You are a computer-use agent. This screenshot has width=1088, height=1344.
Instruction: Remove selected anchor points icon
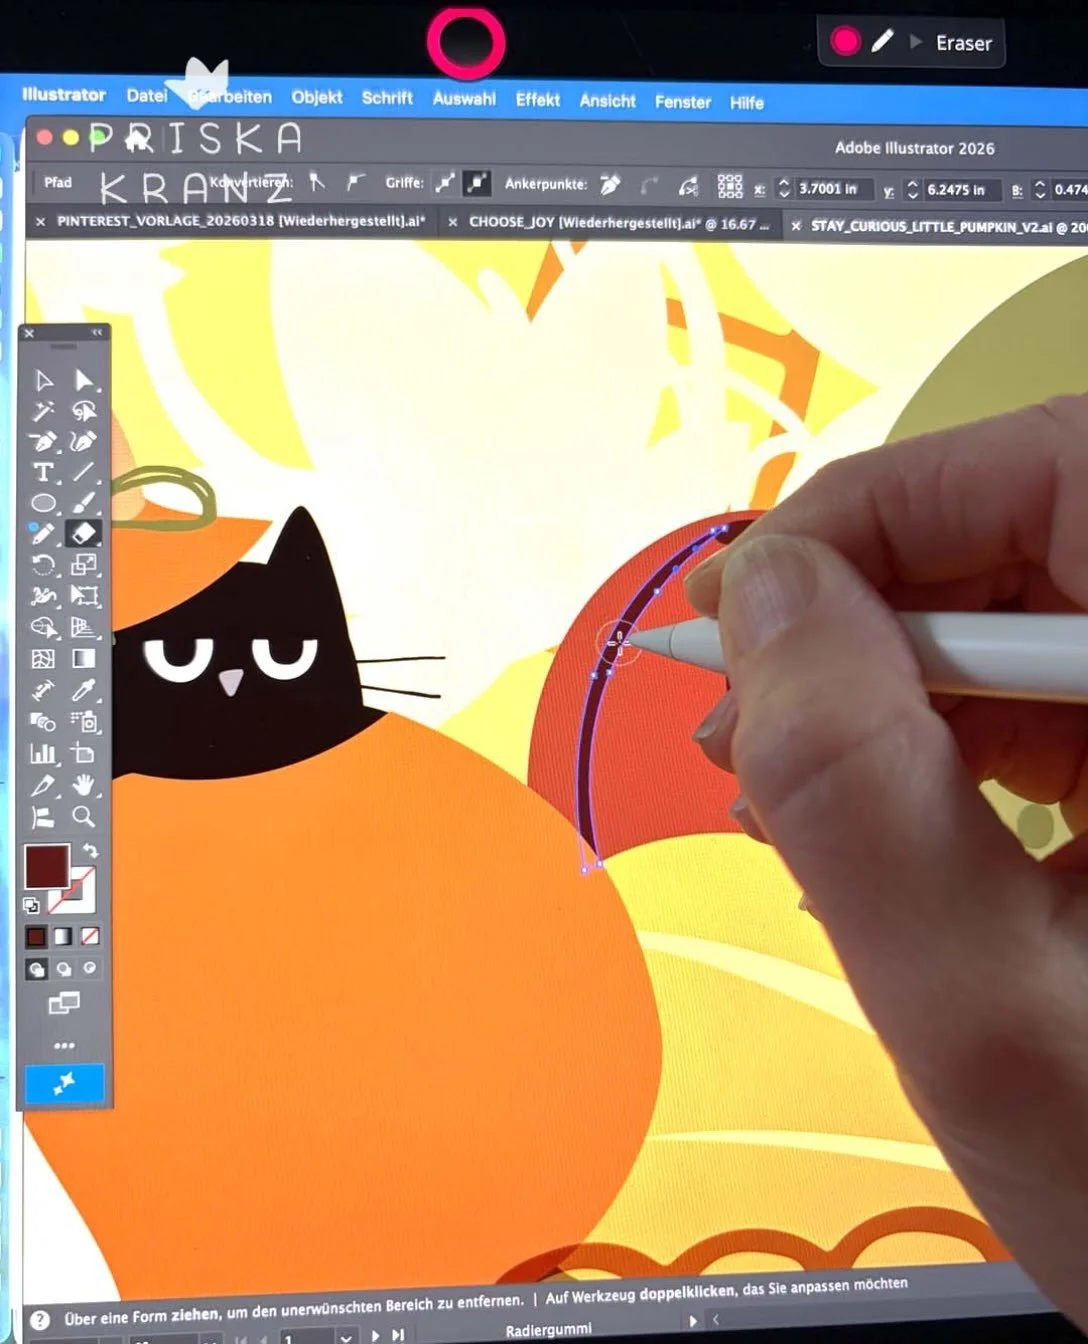610,184
